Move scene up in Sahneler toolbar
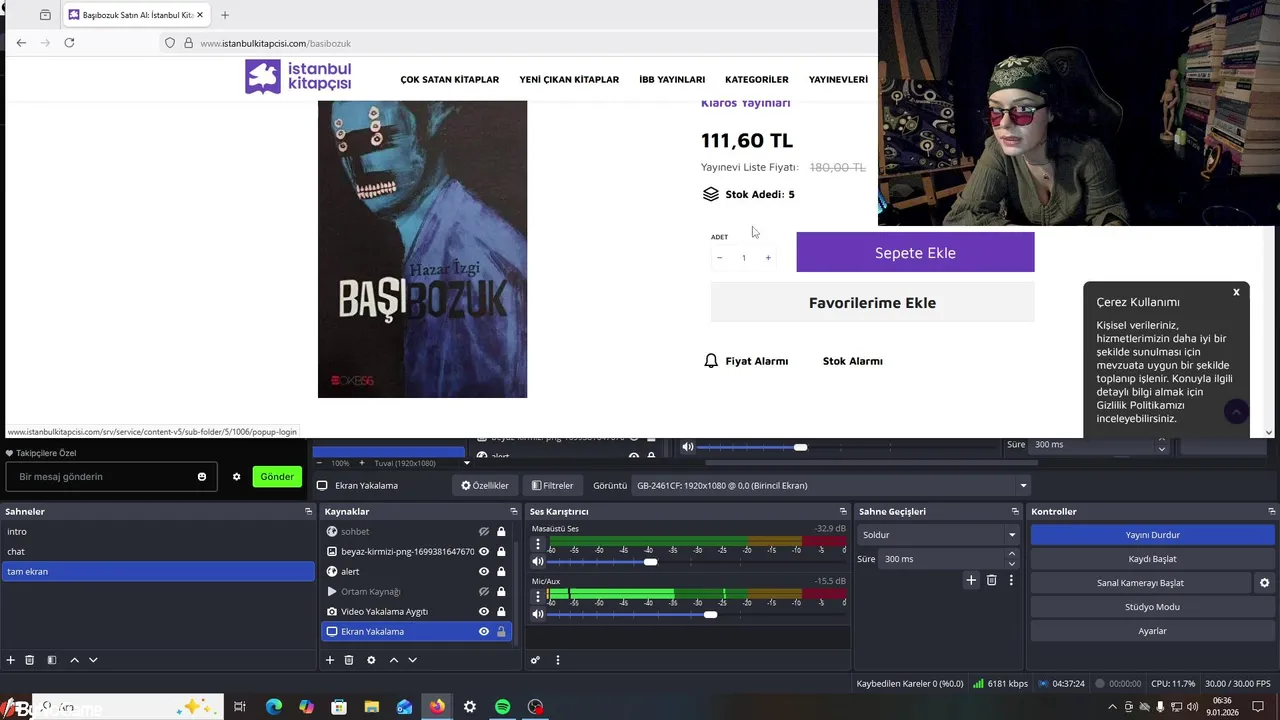1280x720 pixels. (74, 660)
